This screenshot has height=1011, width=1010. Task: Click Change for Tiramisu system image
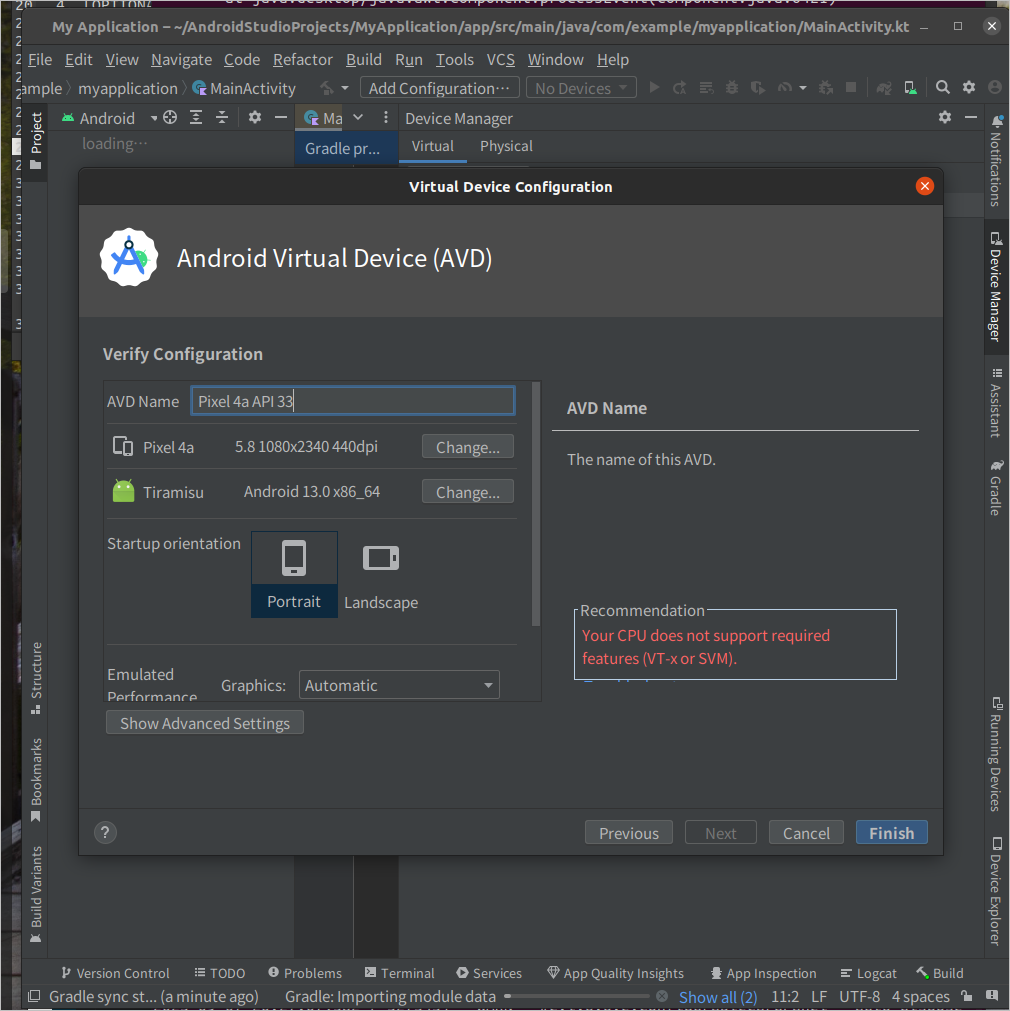pos(468,492)
